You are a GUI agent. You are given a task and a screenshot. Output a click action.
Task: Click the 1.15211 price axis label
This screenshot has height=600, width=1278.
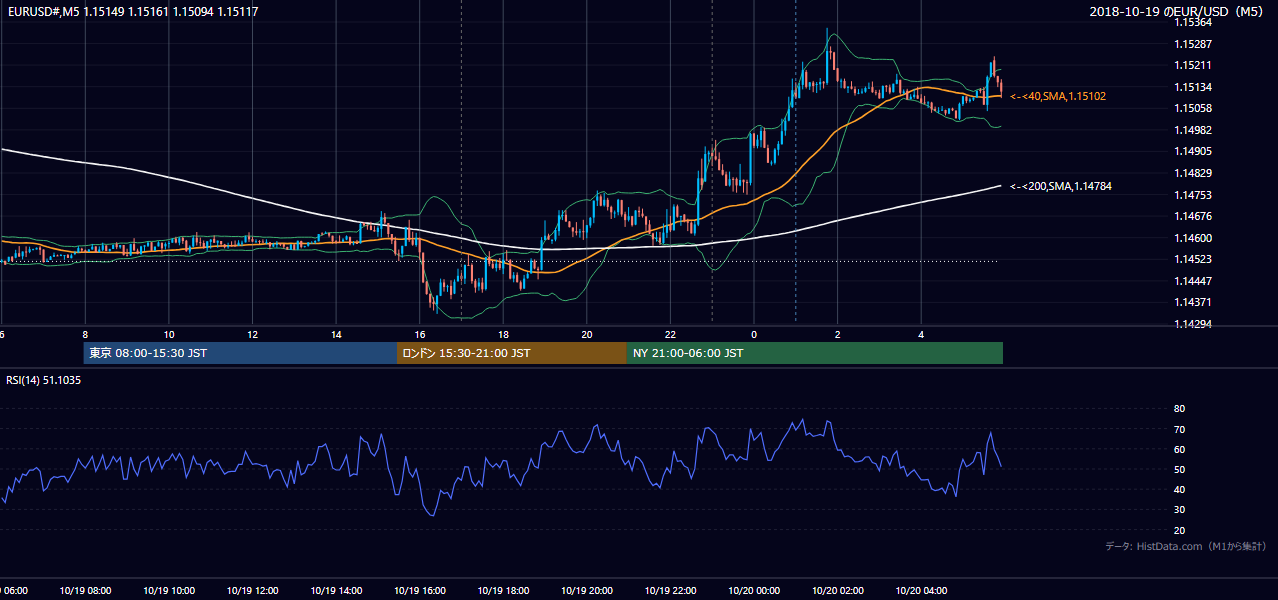click(x=1192, y=65)
